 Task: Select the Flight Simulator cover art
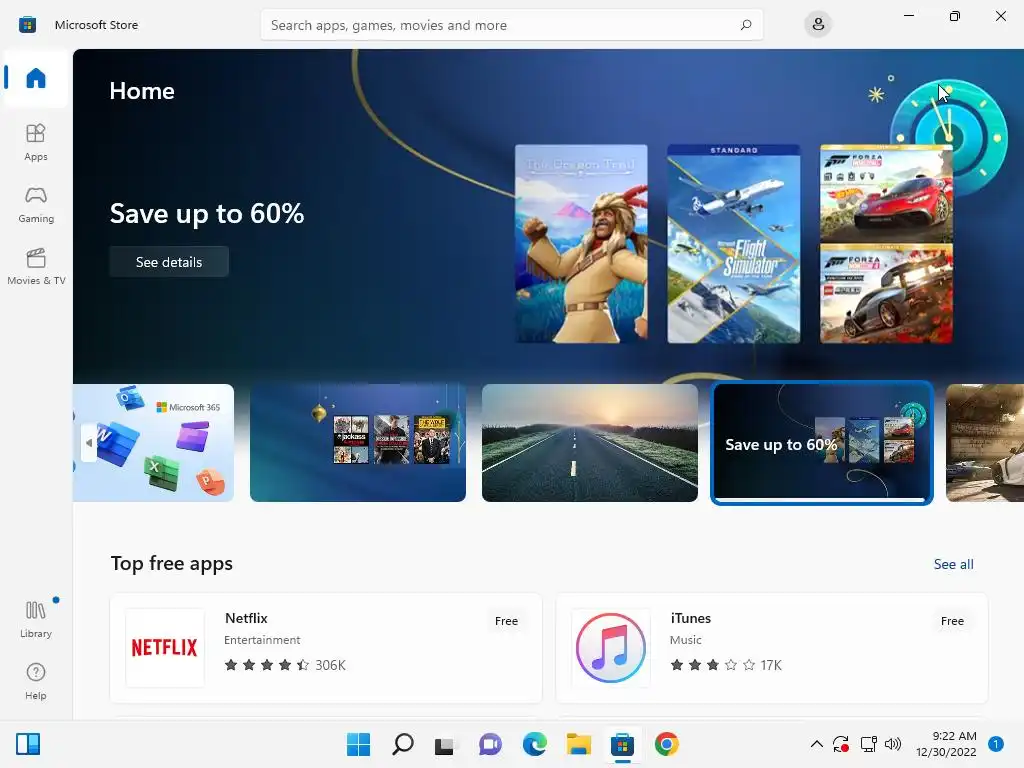click(733, 244)
